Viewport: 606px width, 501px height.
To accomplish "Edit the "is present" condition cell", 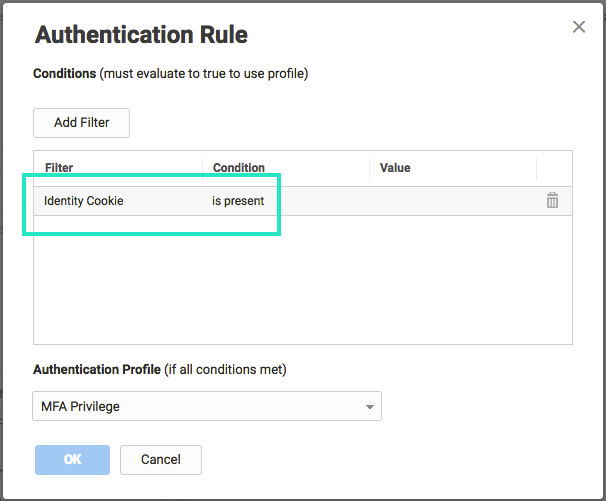I will (x=238, y=201).
